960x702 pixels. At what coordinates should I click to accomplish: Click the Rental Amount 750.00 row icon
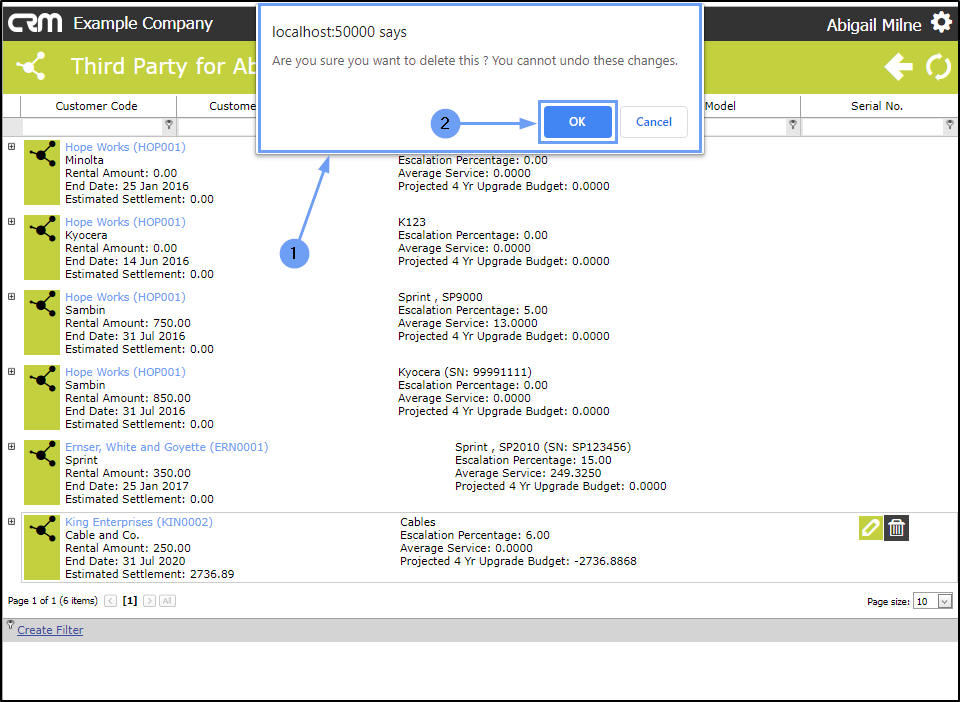[x=42, y=323]
